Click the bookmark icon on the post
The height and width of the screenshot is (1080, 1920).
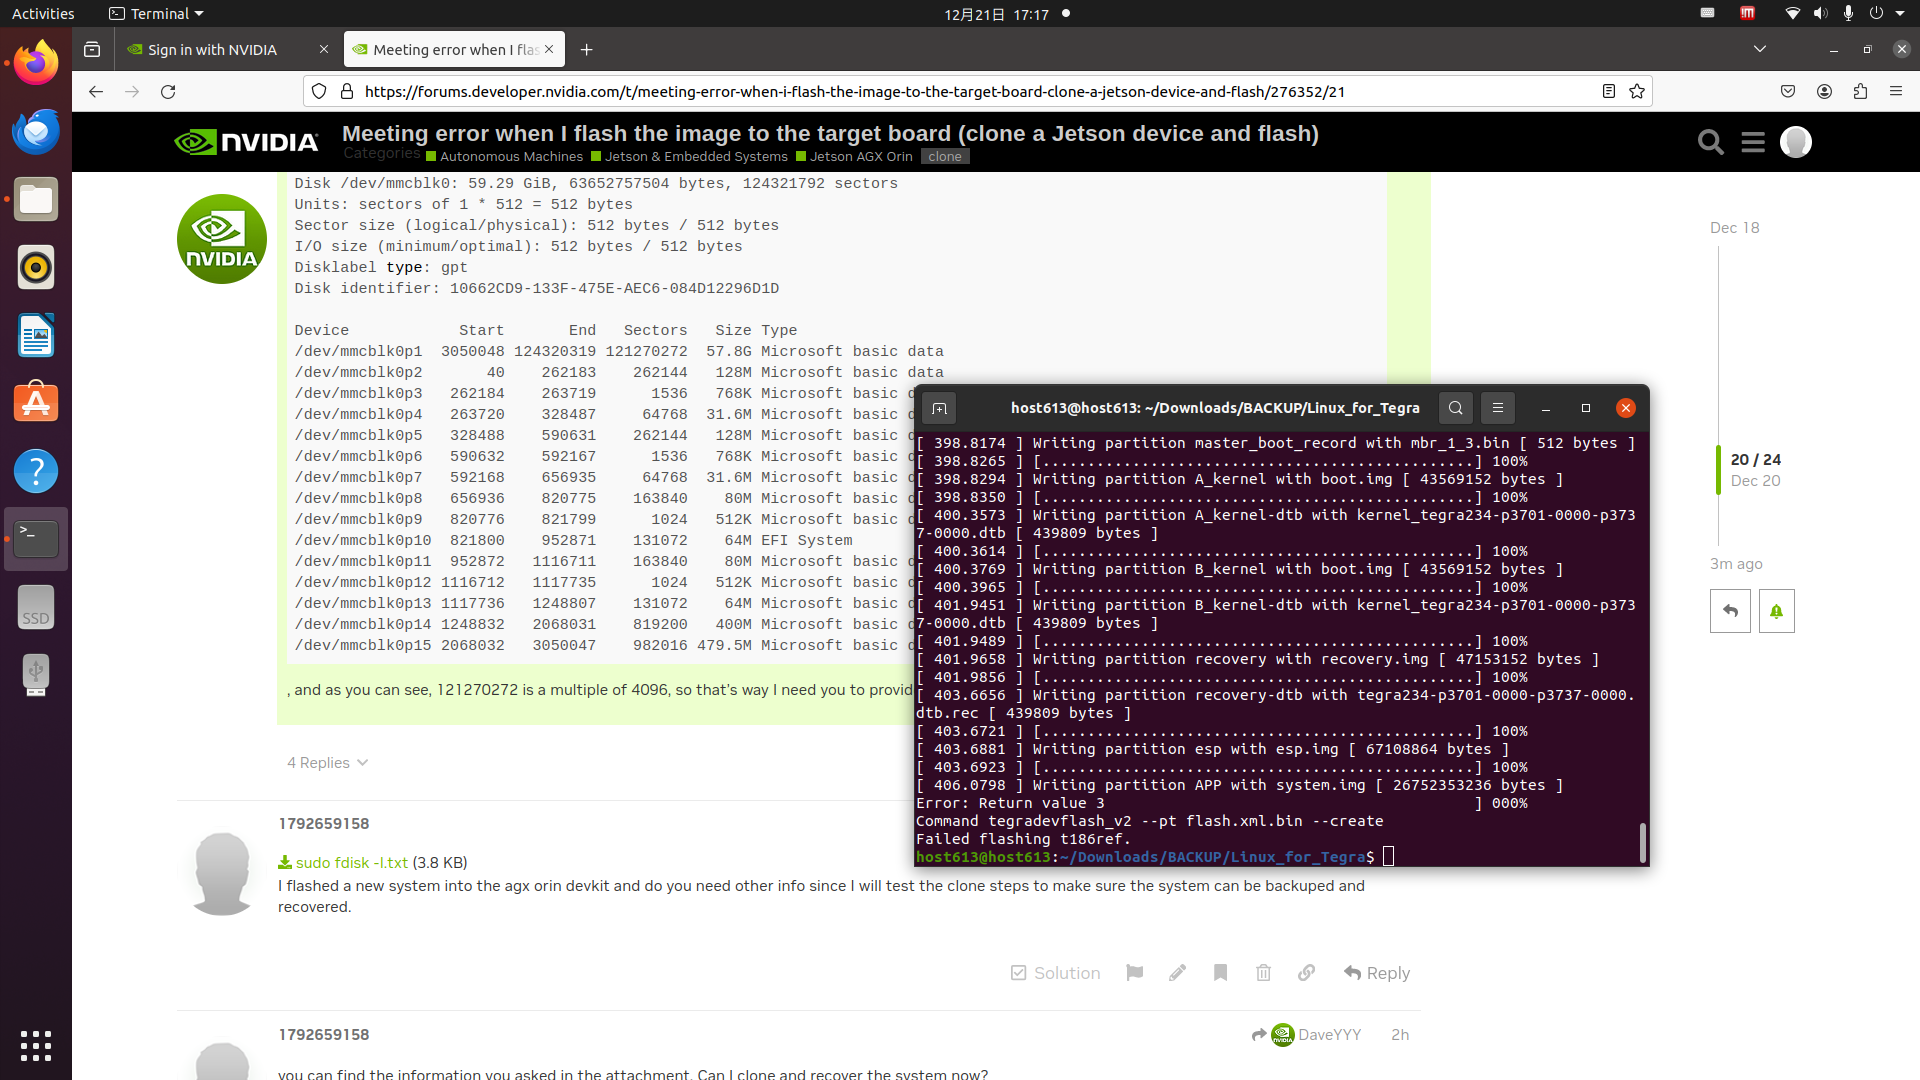[1220, 973]
